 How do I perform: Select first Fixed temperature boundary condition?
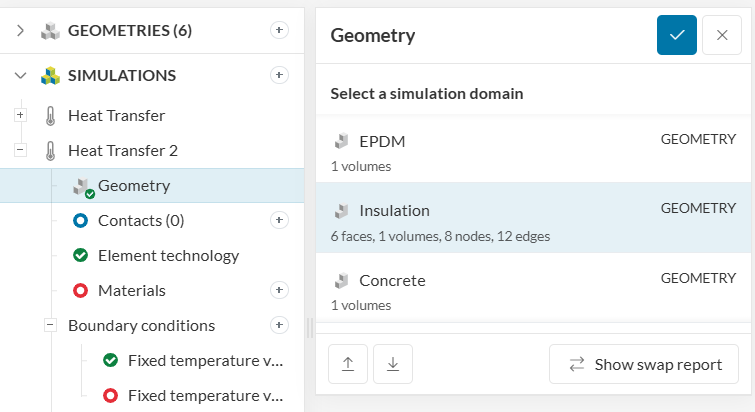(x=205, y=360)
